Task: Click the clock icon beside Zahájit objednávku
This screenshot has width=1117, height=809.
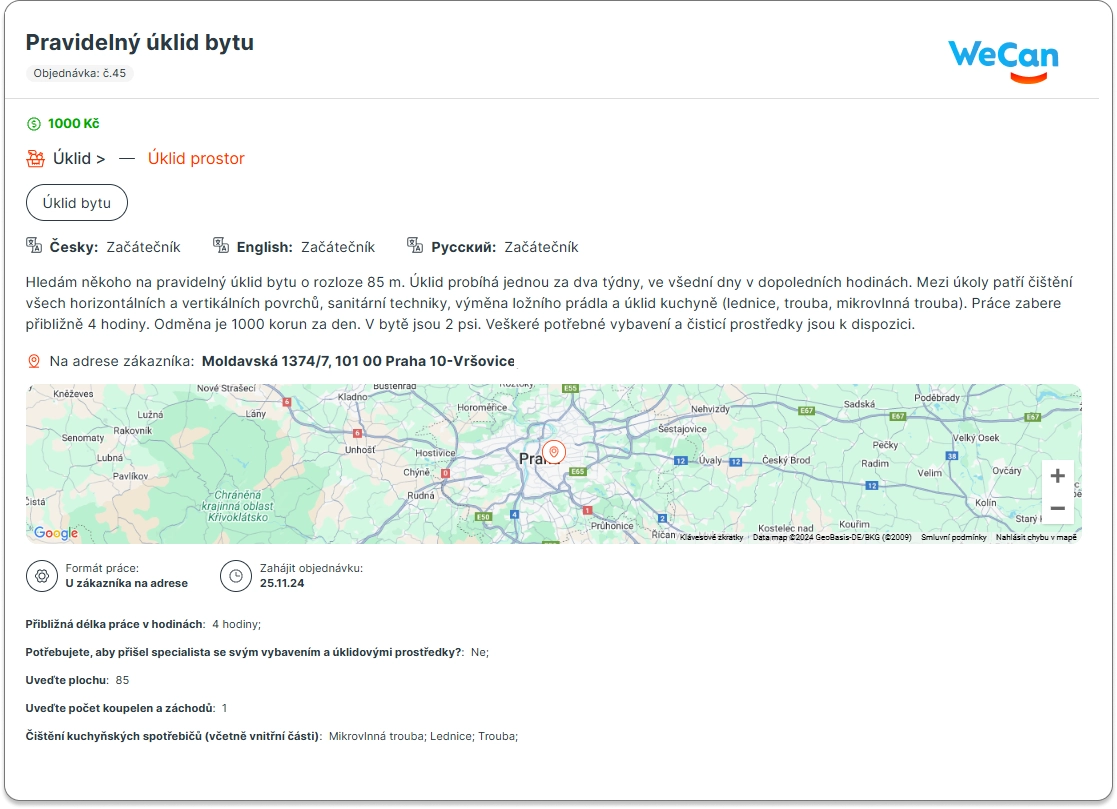Action: click(x=236, y=576)
